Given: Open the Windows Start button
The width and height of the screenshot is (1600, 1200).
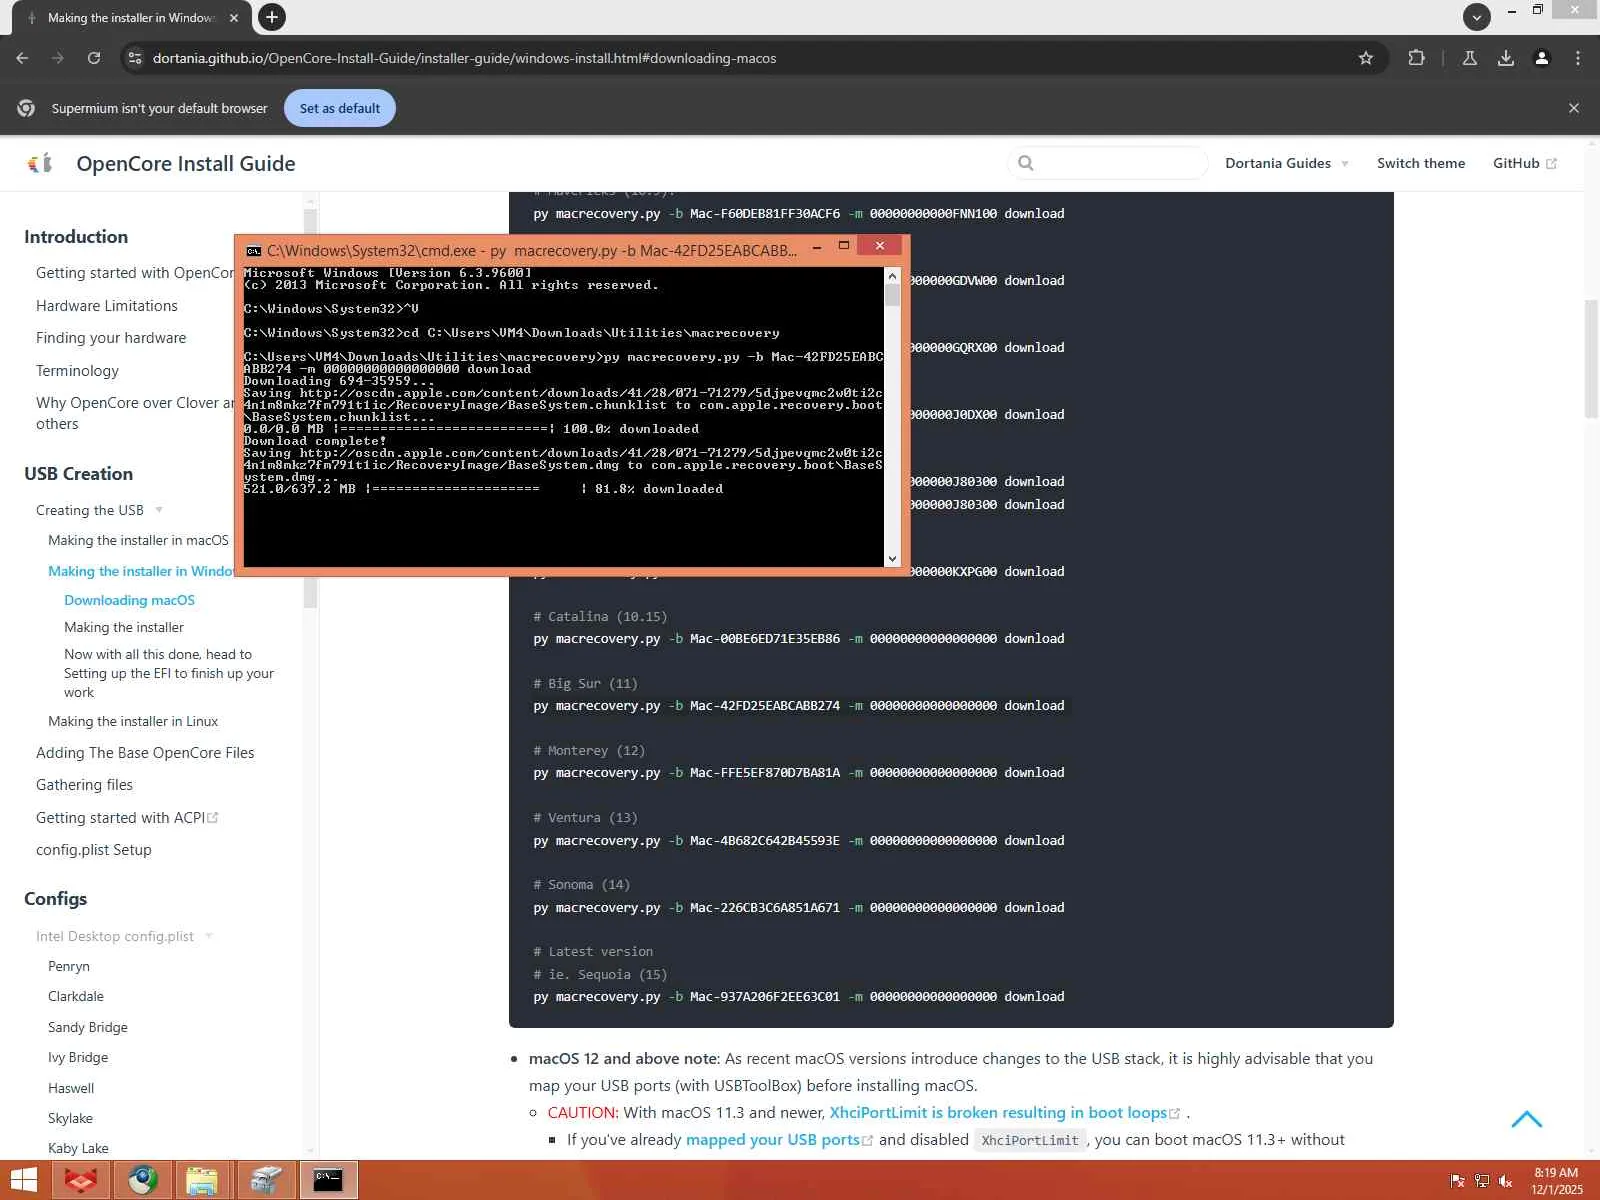Looking at the screenshot, I should [x=23, y=1181].
